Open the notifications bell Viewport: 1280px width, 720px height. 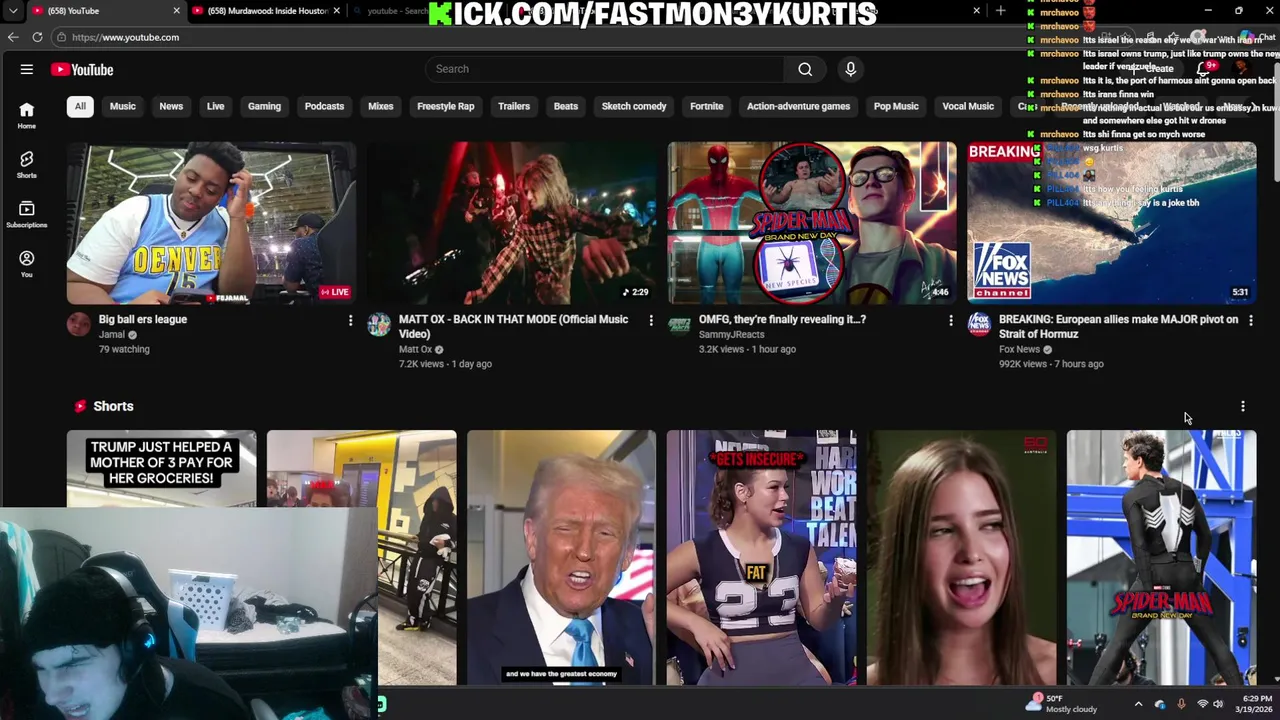pyautogui.click(x=1203, y=69)
